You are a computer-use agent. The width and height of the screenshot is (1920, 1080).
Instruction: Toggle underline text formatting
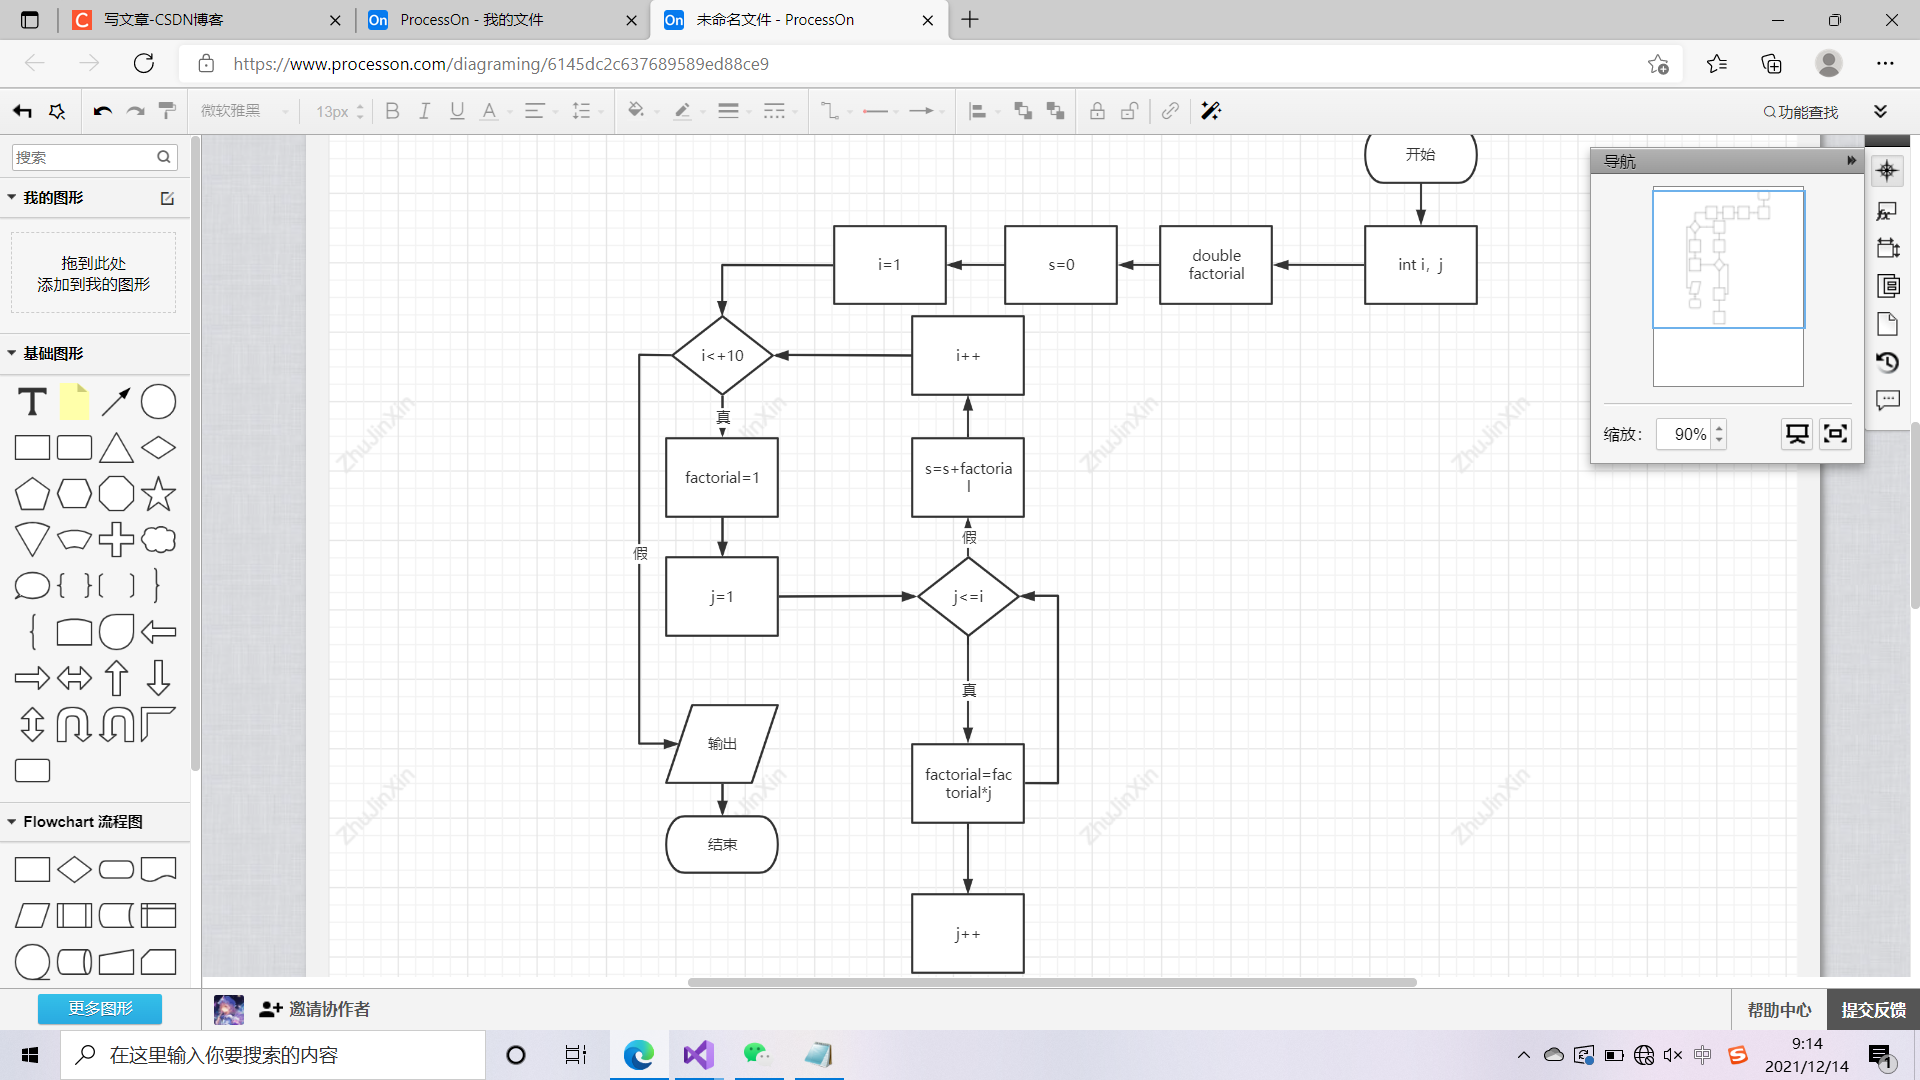pyautogui.click(x=457, y=111)
